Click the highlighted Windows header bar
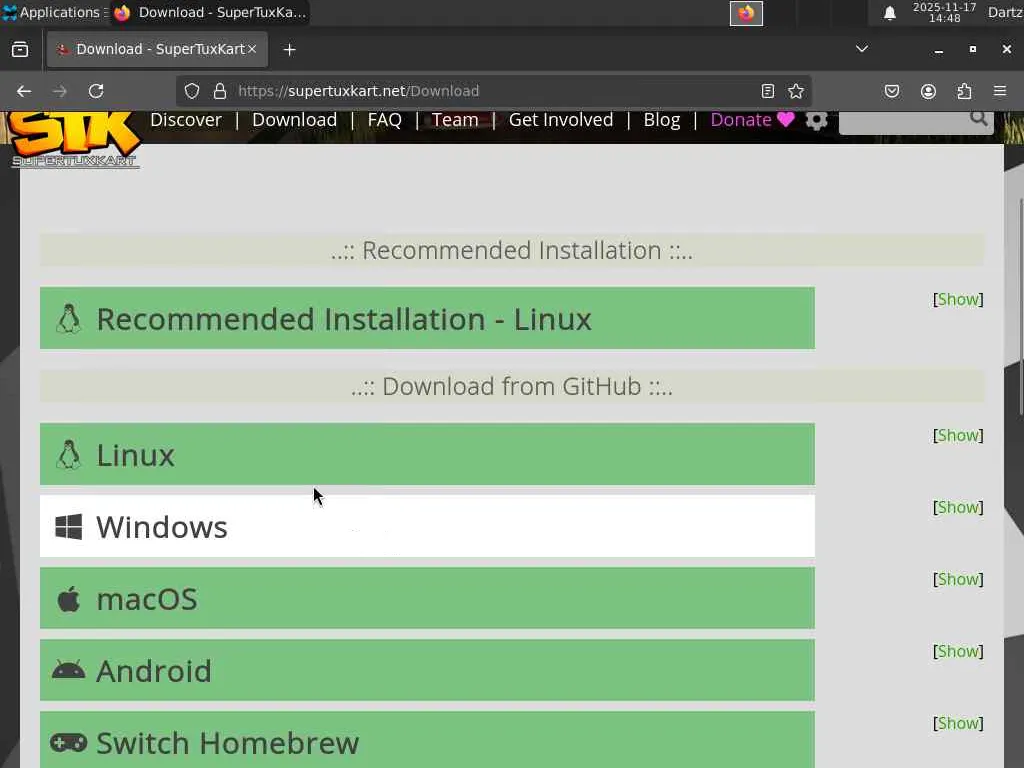Image resolution: width=1024 pixels, height=768 pixels. click(427, 526)
